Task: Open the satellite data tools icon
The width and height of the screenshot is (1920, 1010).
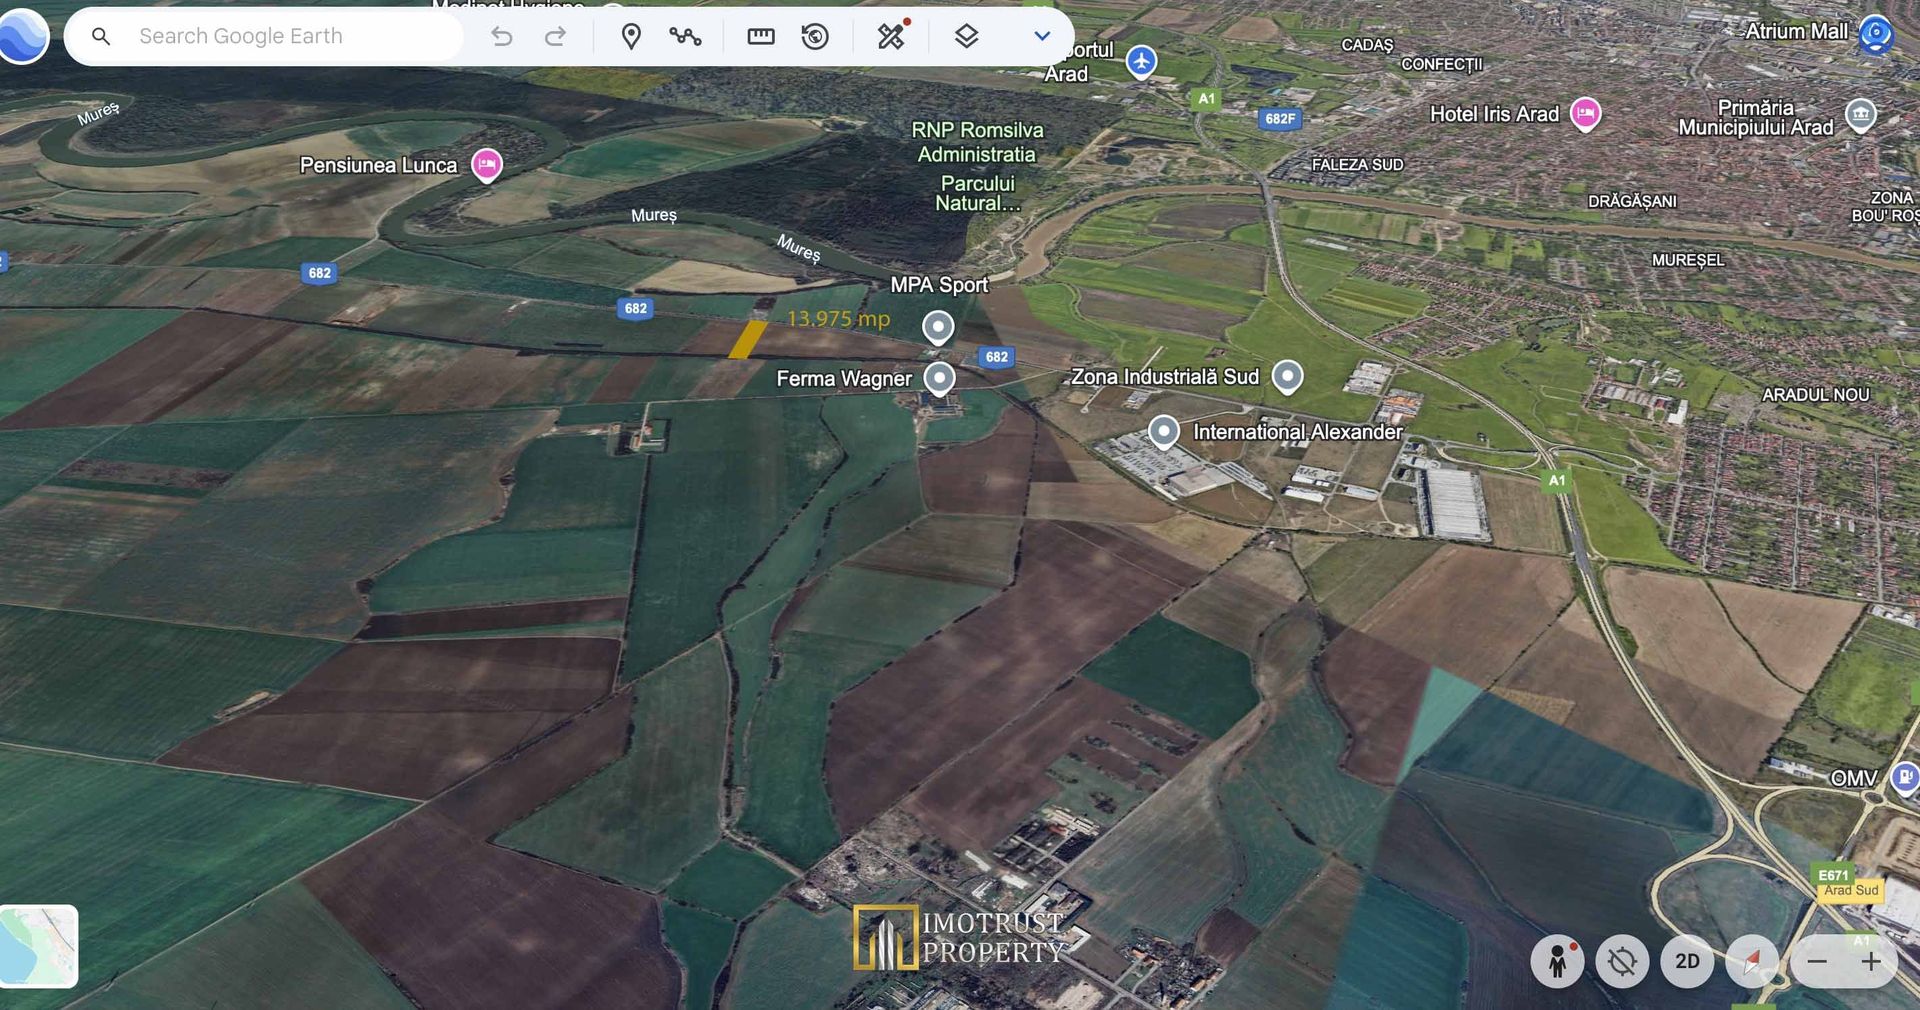Action: [891, 36]
